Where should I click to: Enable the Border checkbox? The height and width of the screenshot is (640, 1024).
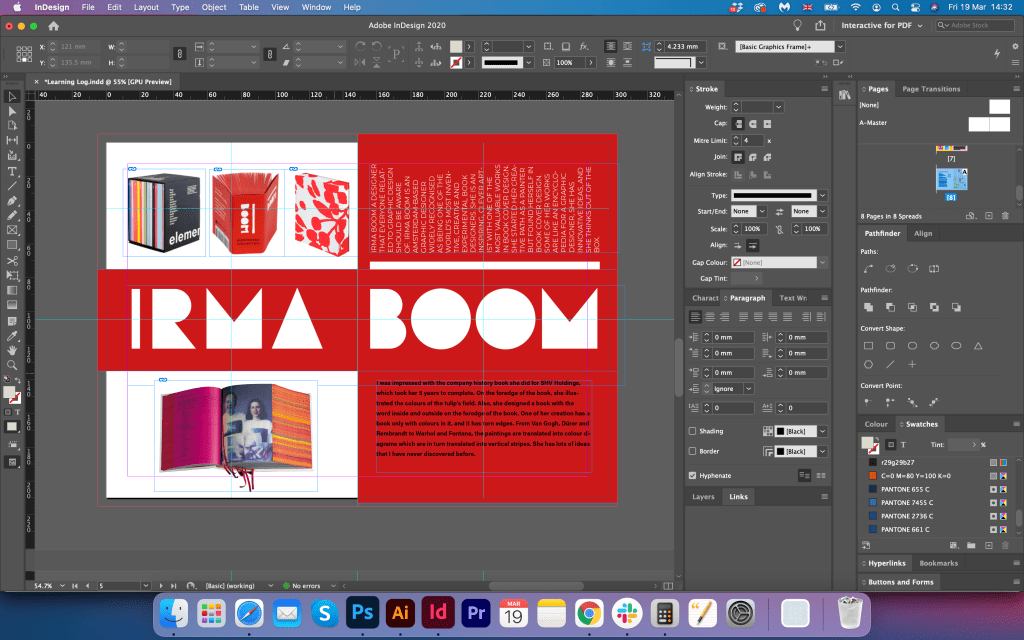693,451
